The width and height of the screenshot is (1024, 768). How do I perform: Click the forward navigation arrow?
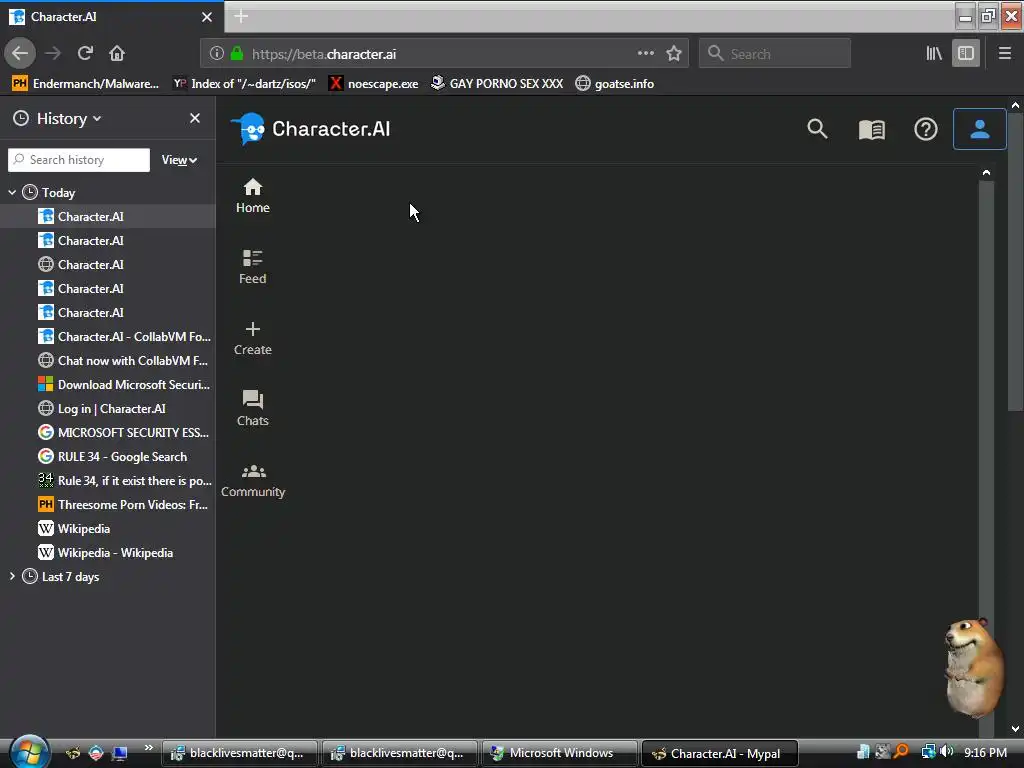pyautogui.click(x=53, y=54)
